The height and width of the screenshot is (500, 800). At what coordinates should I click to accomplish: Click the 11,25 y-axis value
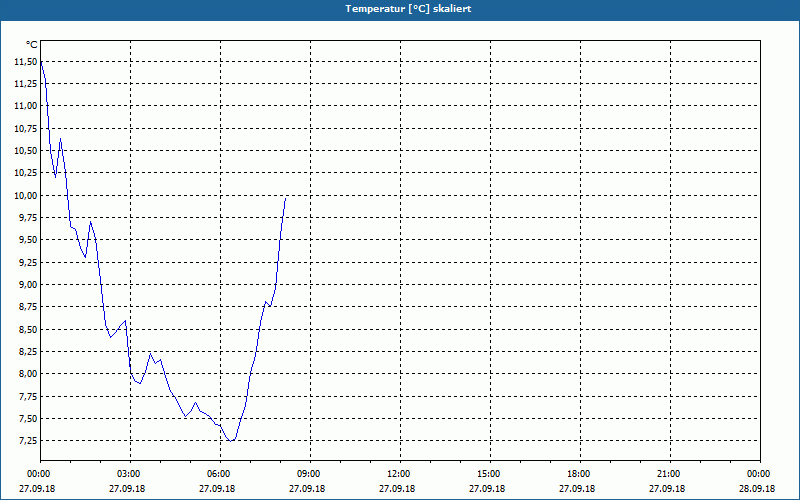pyautogui.click(x=26, y=84)
